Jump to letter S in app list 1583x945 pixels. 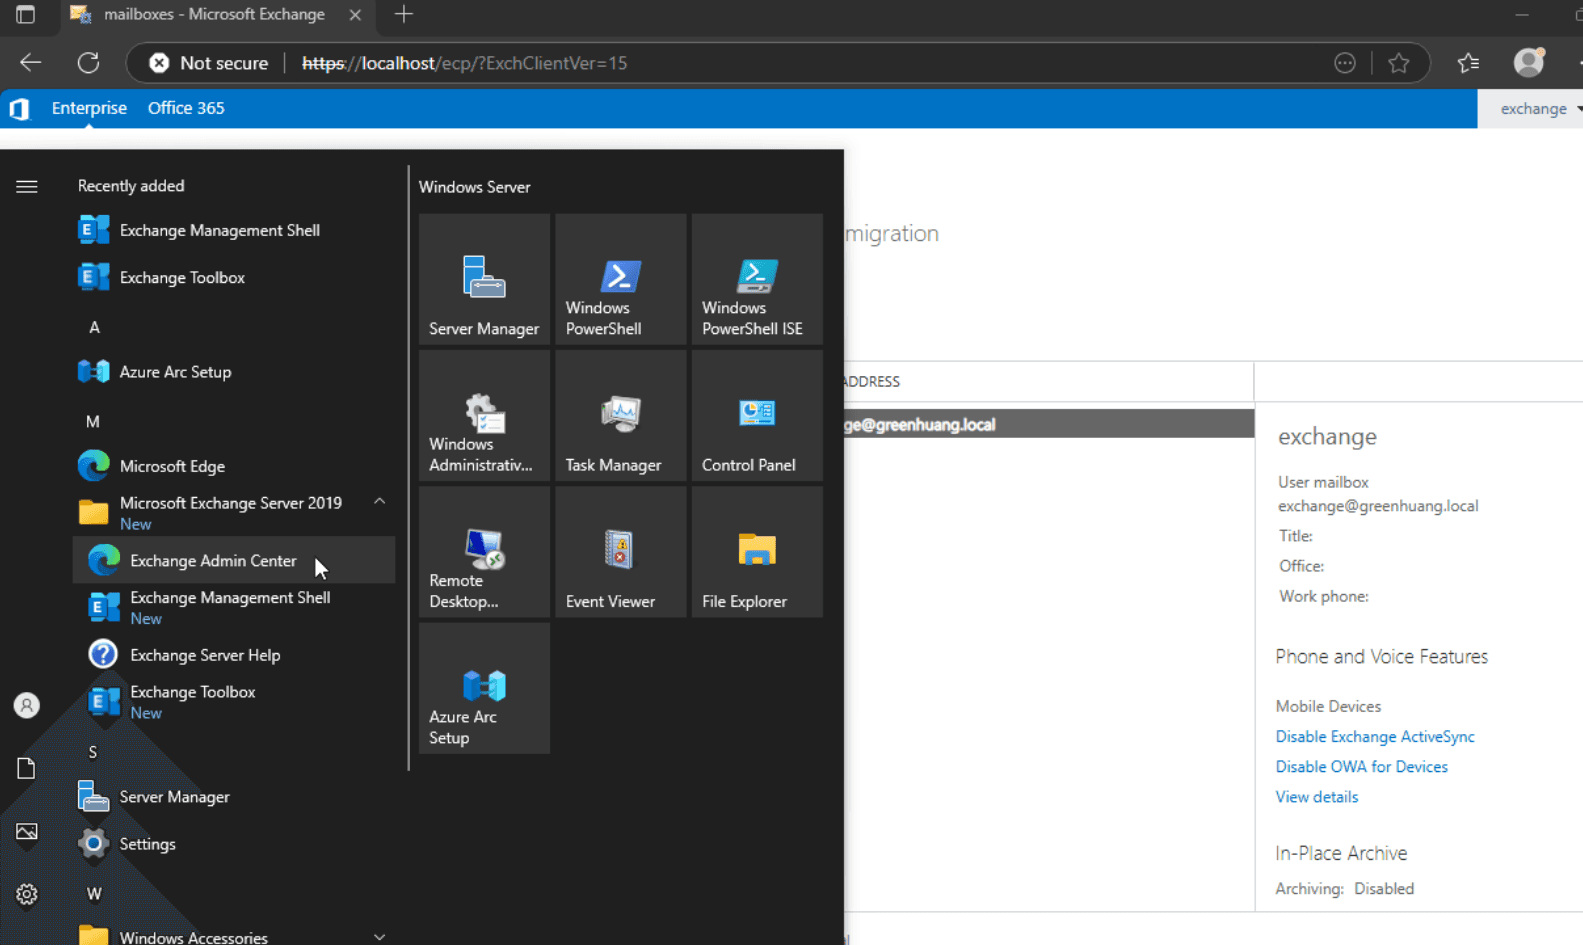93,752
